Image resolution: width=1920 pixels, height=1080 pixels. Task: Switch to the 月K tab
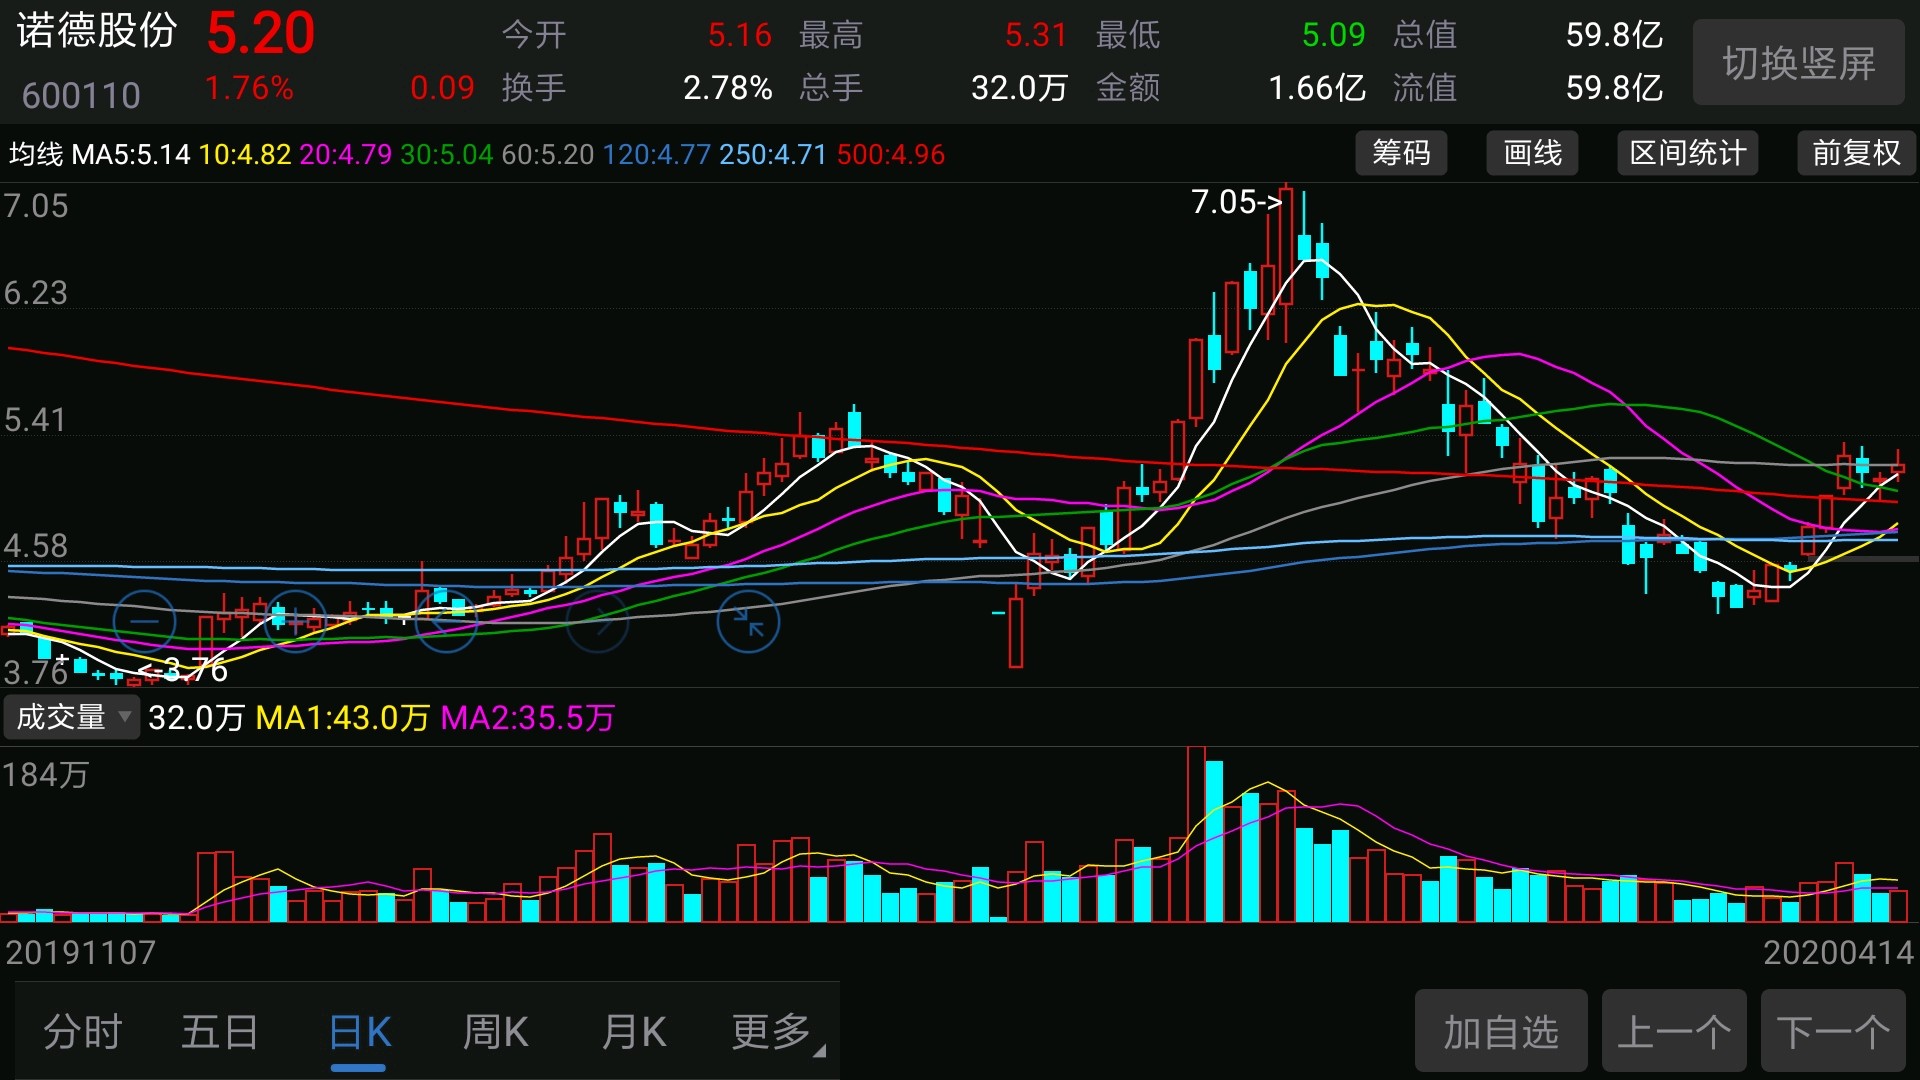point(634,1033)
